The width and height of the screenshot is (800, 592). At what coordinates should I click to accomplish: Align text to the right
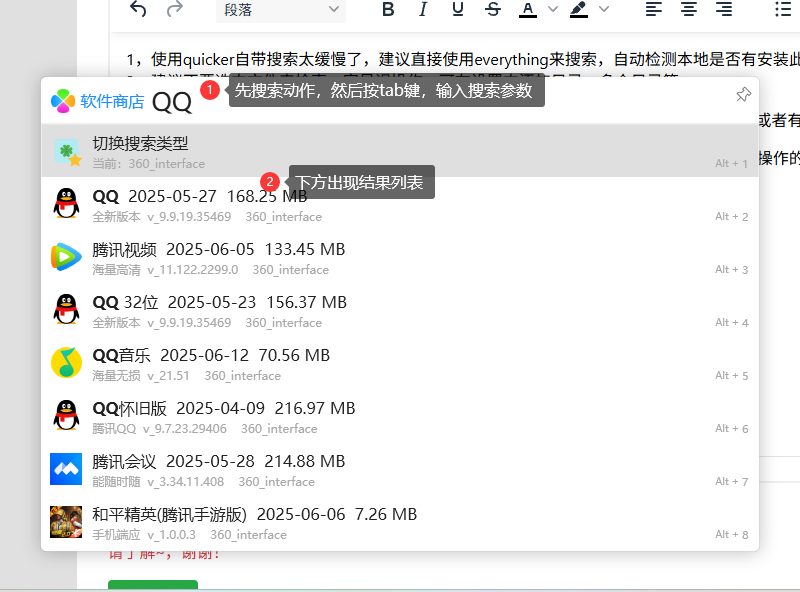click(x=724, y=9)
